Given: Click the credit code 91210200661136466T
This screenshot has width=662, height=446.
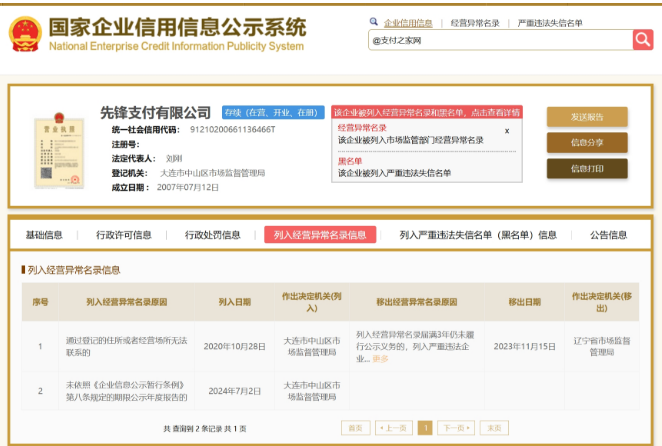Looking at the screenshot, I should click(x=233, y=129).
